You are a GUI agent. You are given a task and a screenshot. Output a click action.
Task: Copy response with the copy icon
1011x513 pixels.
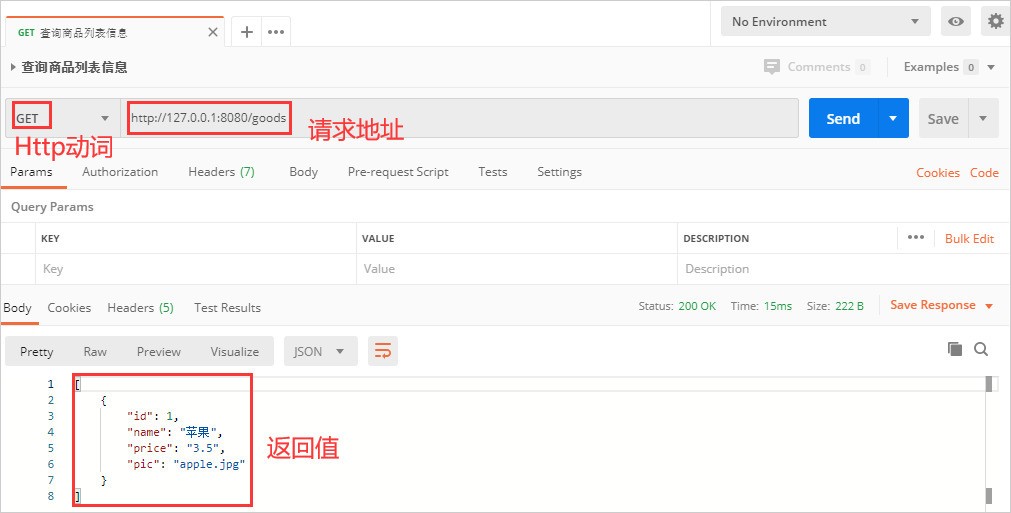(x=955, y=349)
